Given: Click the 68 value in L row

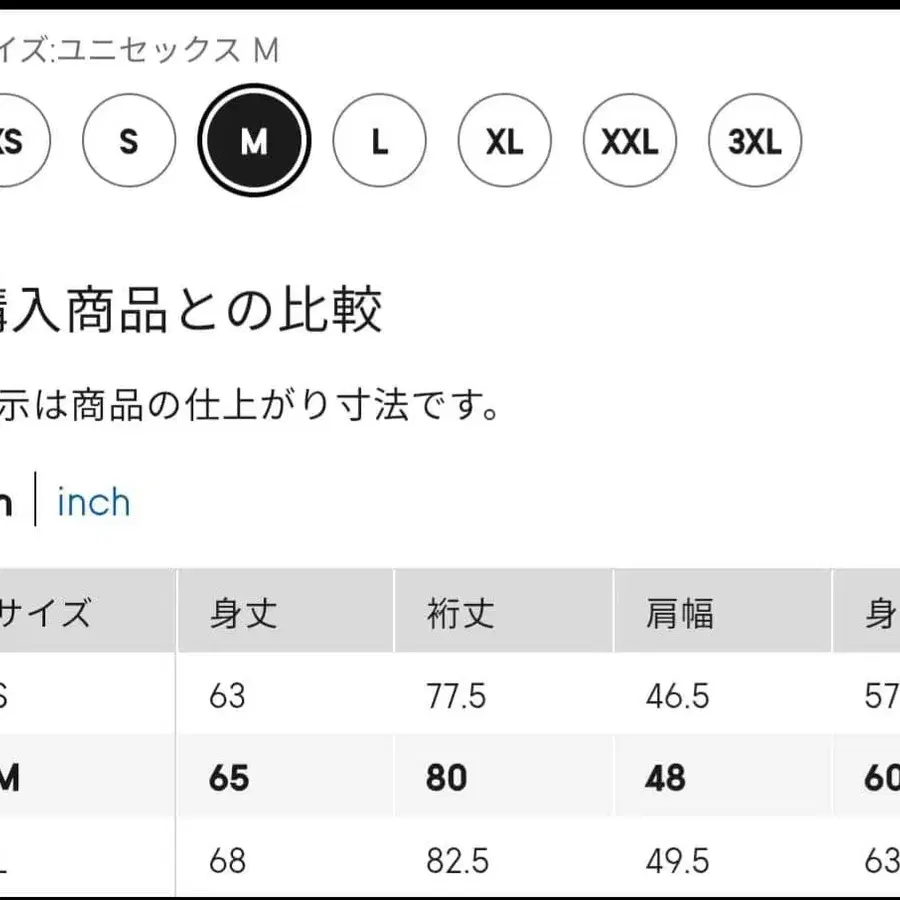Looking at the screenshot, I should [228, 860].
